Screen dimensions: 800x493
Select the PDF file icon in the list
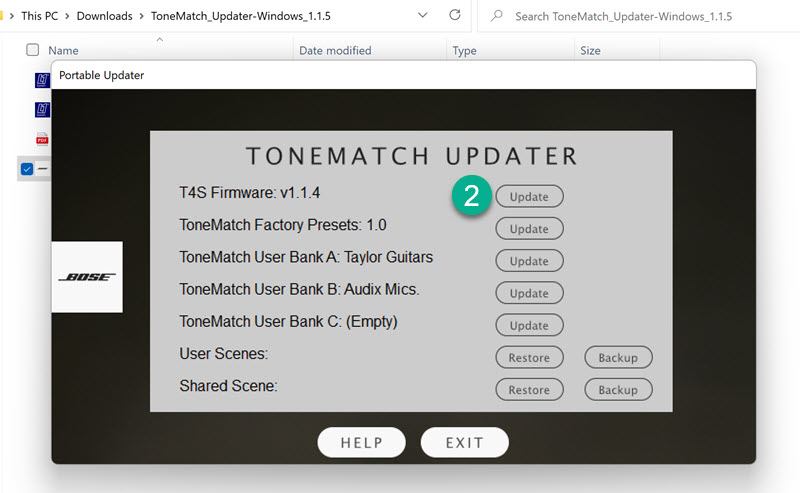(43, 138)
